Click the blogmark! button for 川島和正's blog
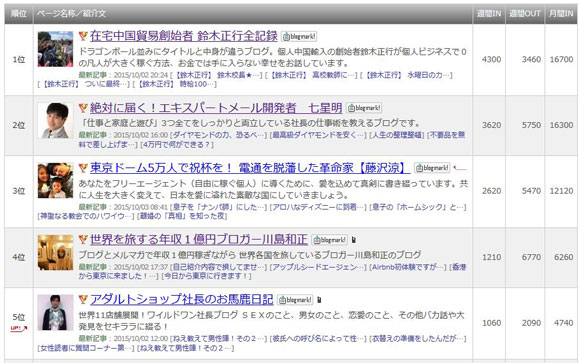The image size is (580, 363). [x=330, y=240]
